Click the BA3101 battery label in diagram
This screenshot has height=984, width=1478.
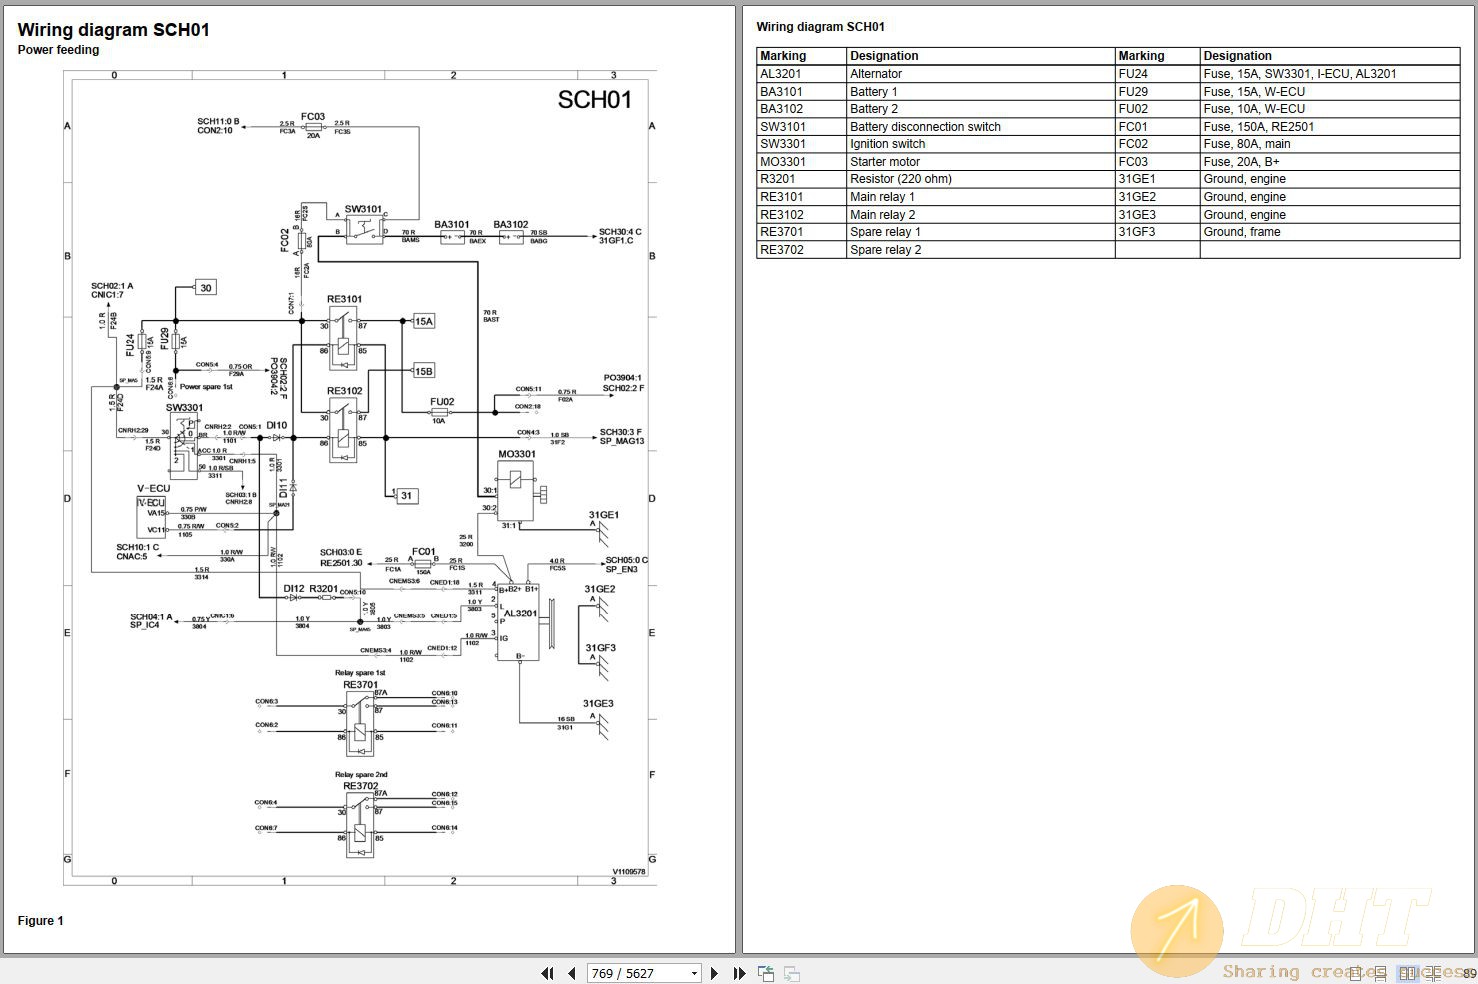452,225
